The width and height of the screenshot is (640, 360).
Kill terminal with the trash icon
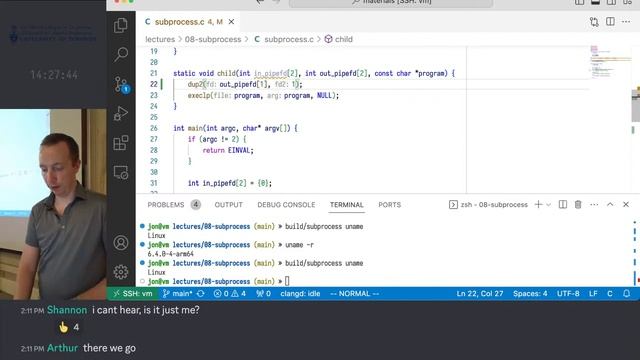(578, 204)
